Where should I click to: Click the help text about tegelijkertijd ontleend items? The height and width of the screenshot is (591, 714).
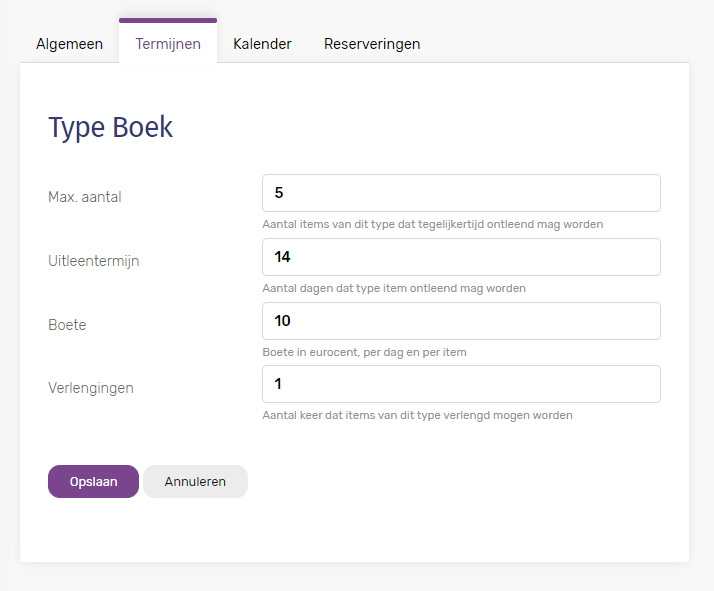point(433,224)
